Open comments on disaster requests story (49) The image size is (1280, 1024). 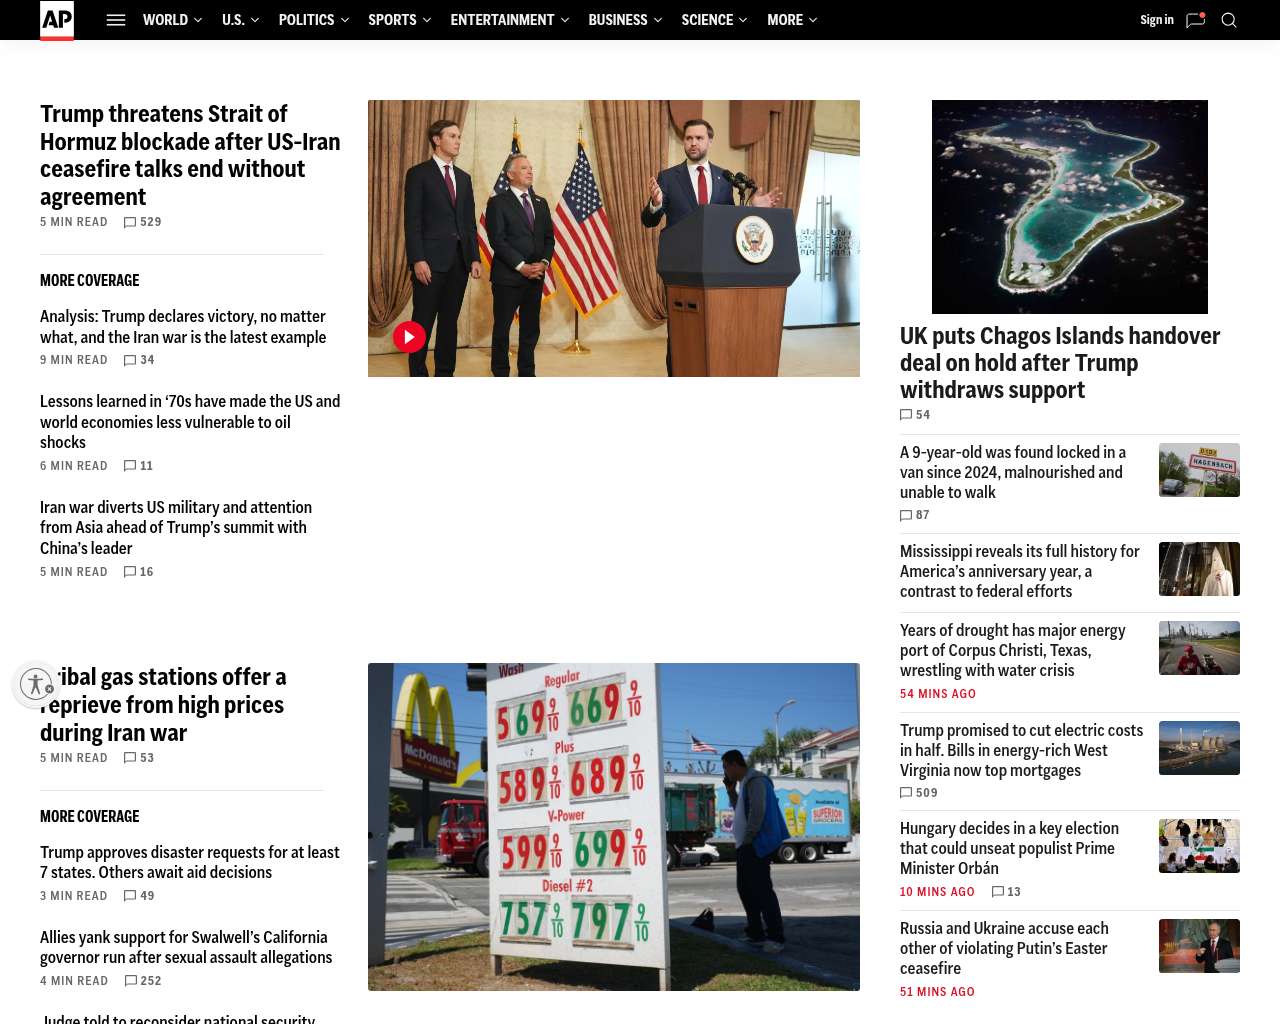pos(139,896)
